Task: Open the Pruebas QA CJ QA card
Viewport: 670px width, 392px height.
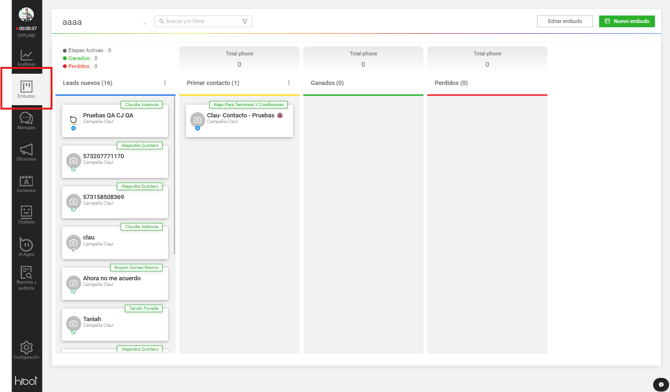Action: pyautogui.click(x=115, y=121)
